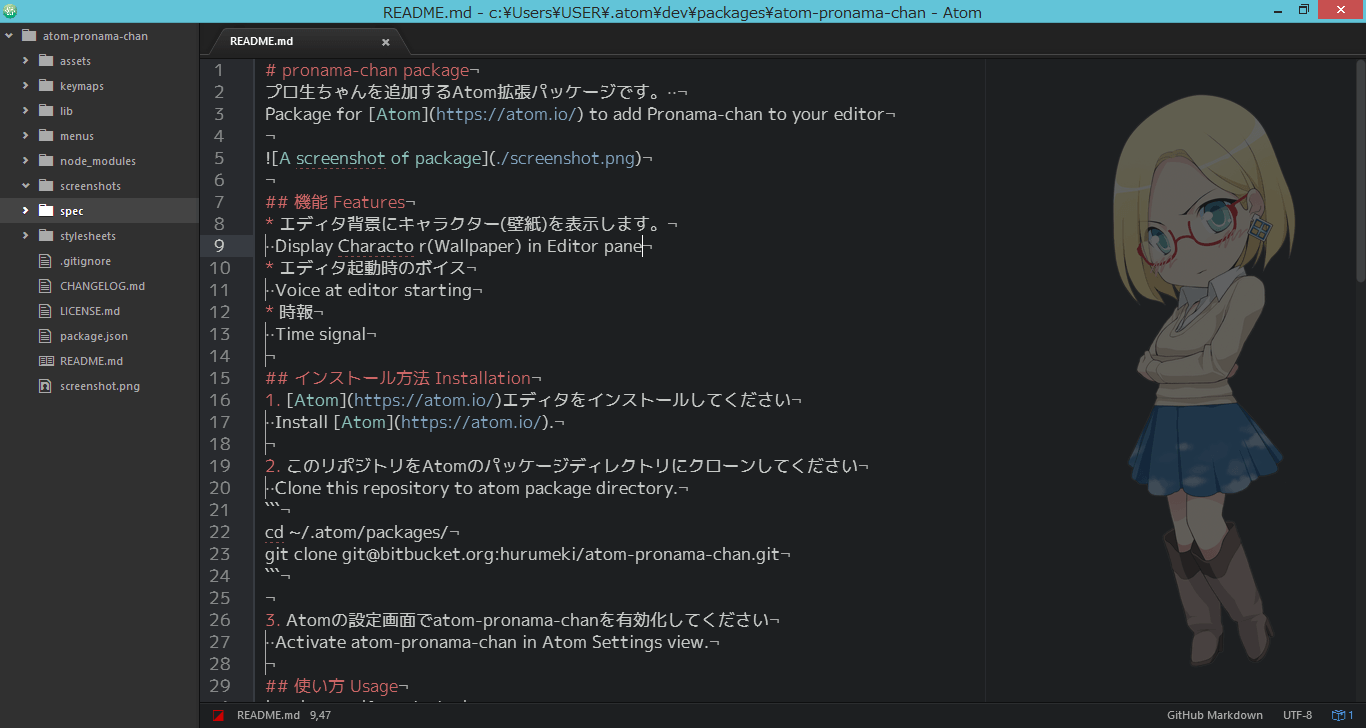
Task: Click 'cd ~/.atom/packages/' text on line 22
Action: pos(358,532)
